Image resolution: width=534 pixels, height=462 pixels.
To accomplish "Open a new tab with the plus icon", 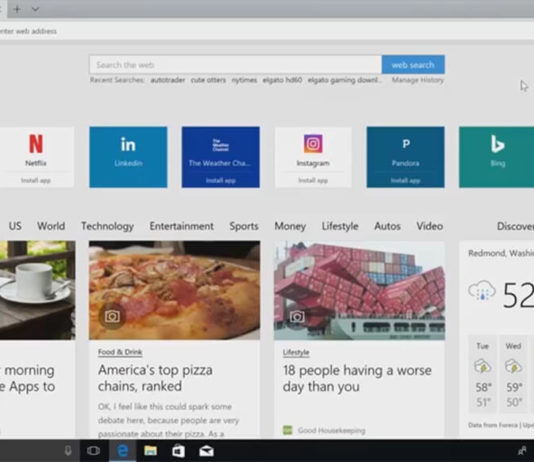I will tap(17, 9).
